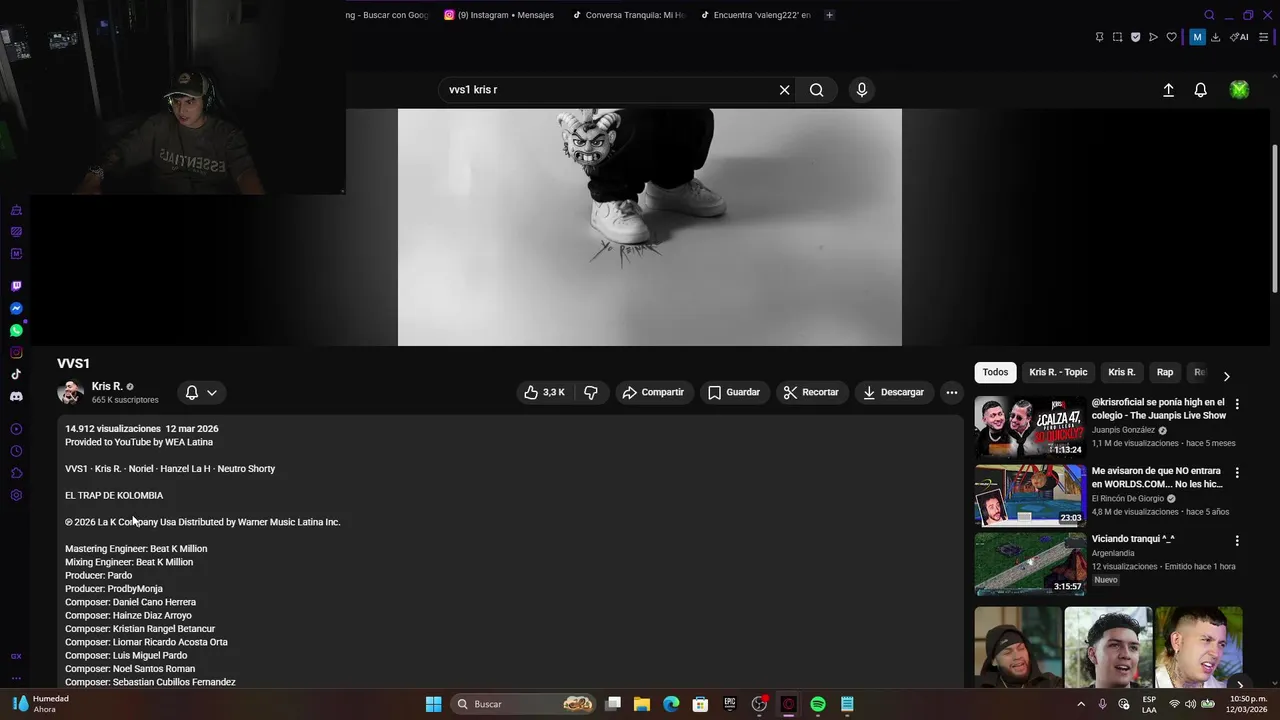Open the extensions cube icon in sidebar

click(16, 473)
